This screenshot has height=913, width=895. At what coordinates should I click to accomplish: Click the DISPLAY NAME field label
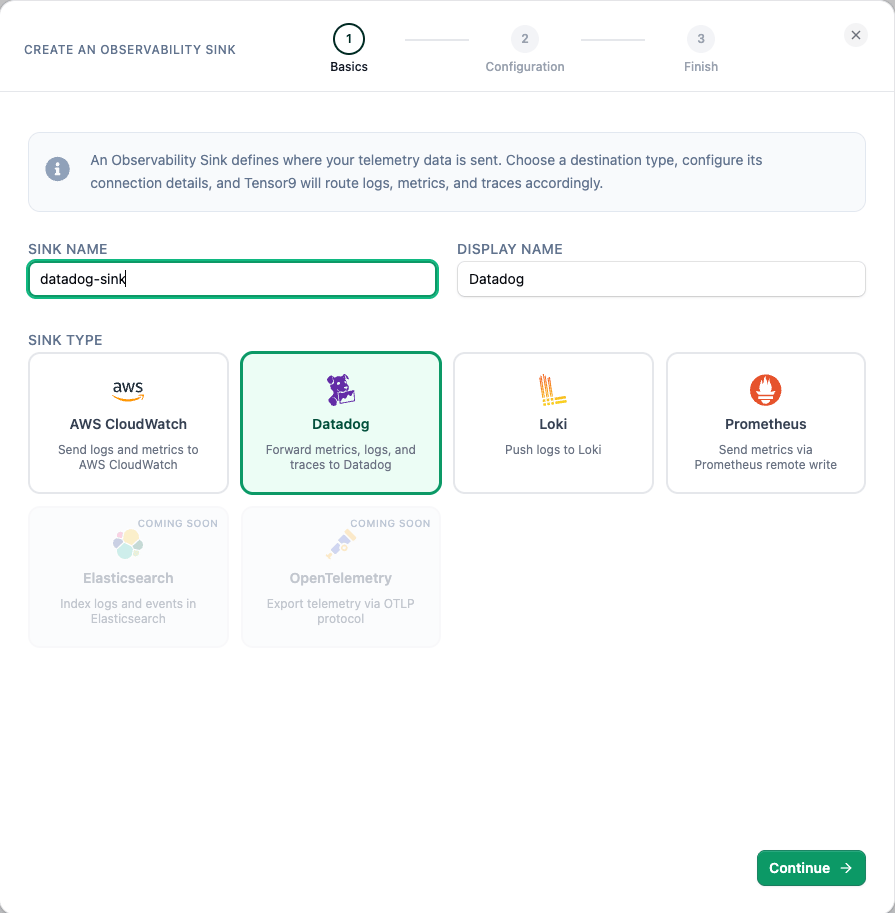[510, 249]
